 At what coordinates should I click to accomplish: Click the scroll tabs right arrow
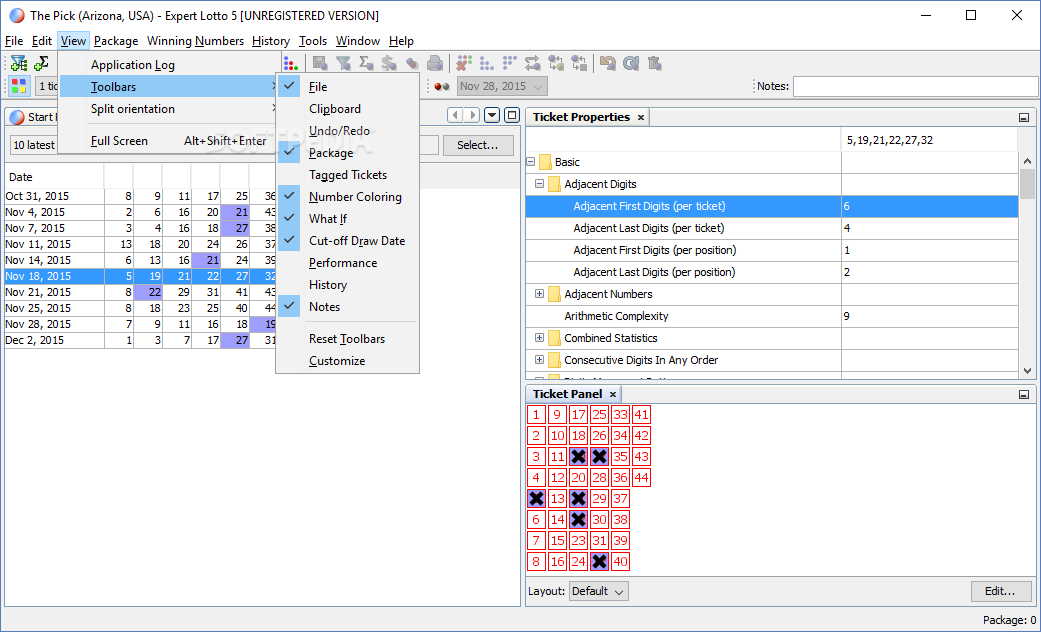471,116
